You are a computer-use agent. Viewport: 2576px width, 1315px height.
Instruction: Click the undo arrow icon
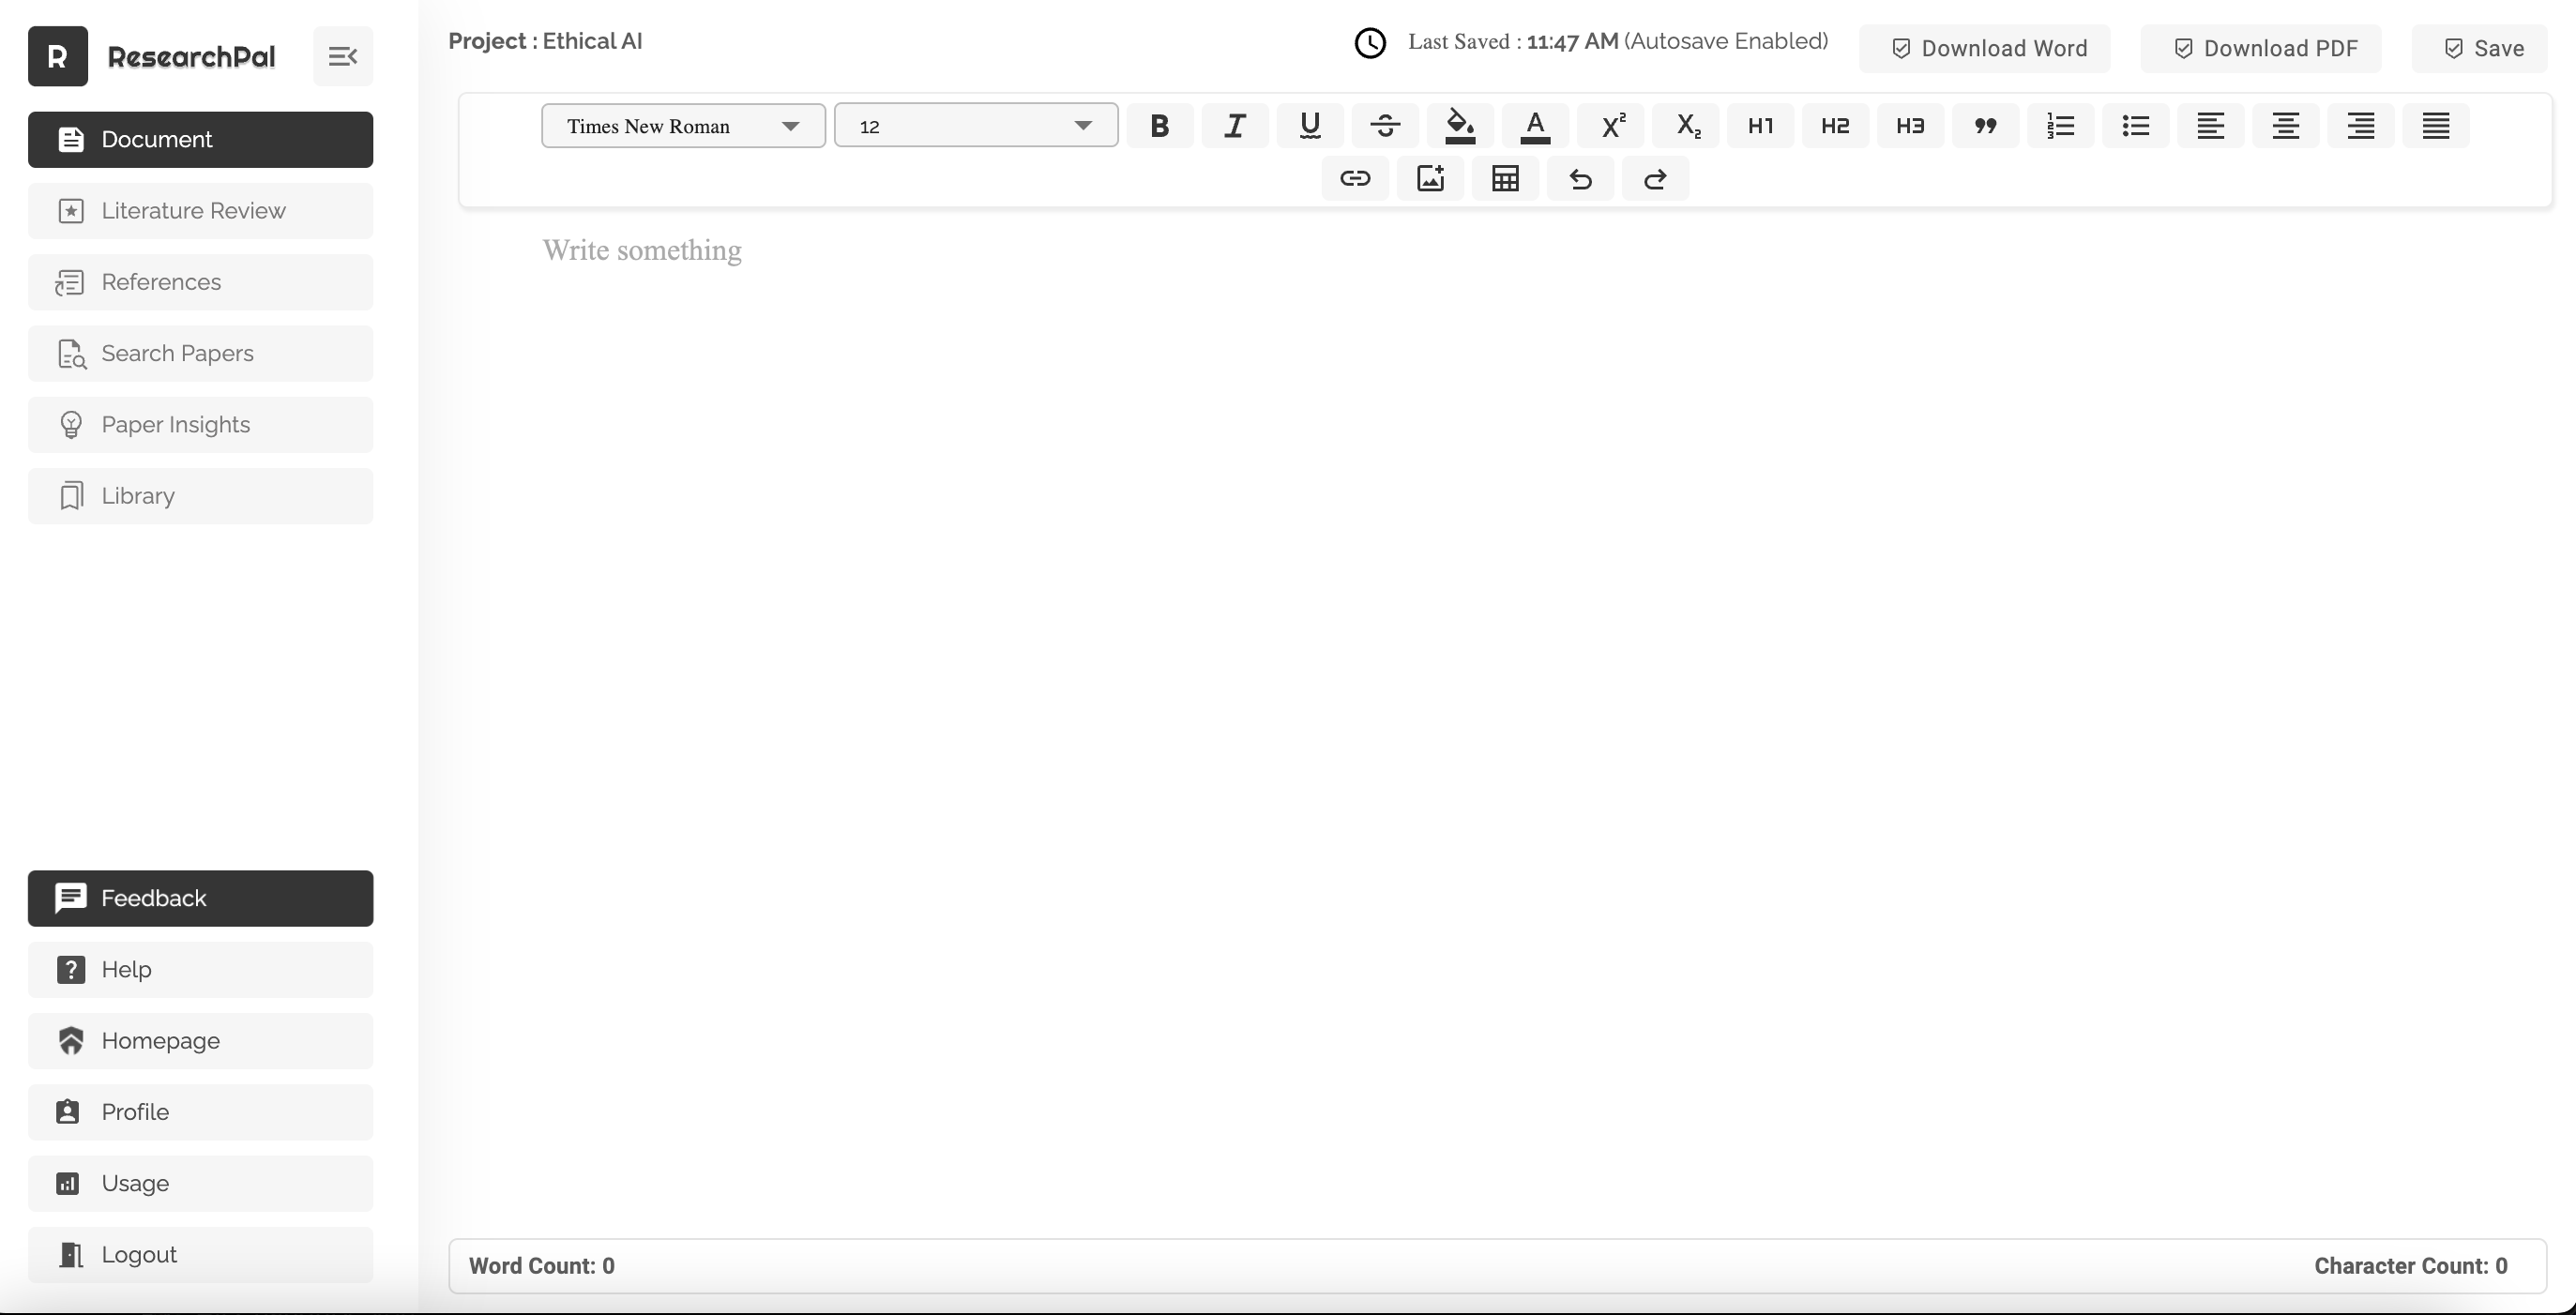coord(1580,179)
